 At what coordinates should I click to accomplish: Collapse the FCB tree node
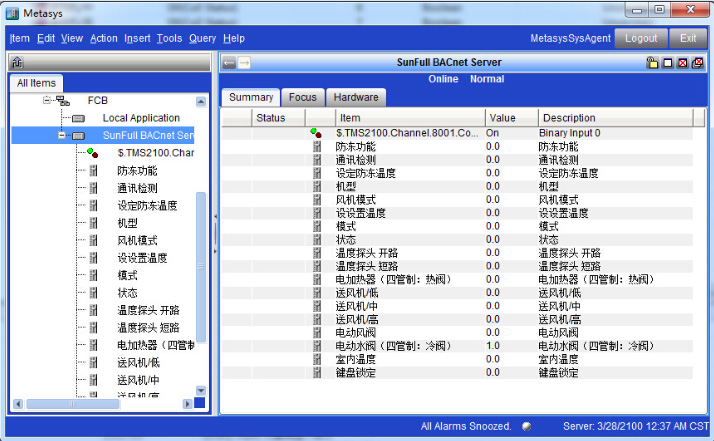47,101
